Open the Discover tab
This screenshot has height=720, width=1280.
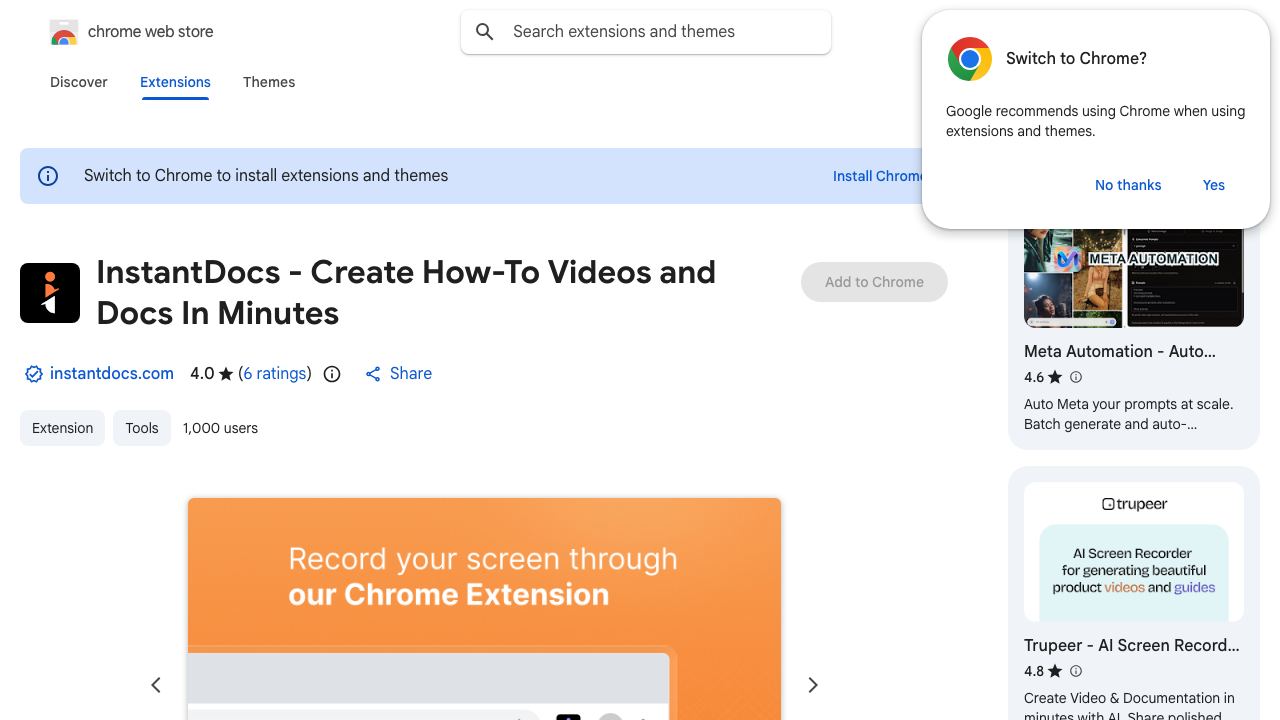pos(79,82)
